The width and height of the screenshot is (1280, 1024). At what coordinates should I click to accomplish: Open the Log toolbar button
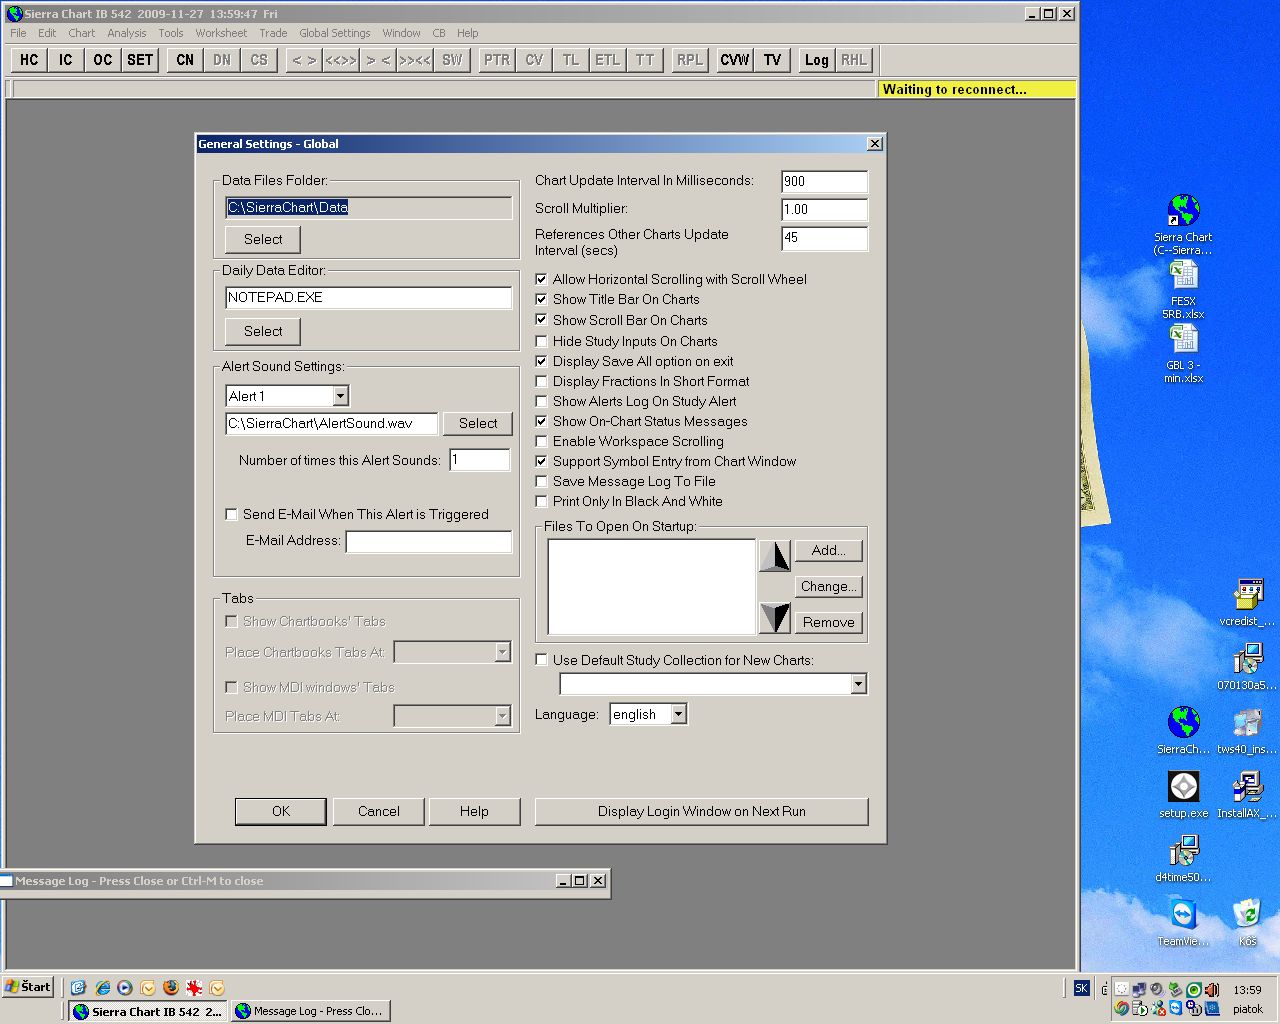pos(816,60)
